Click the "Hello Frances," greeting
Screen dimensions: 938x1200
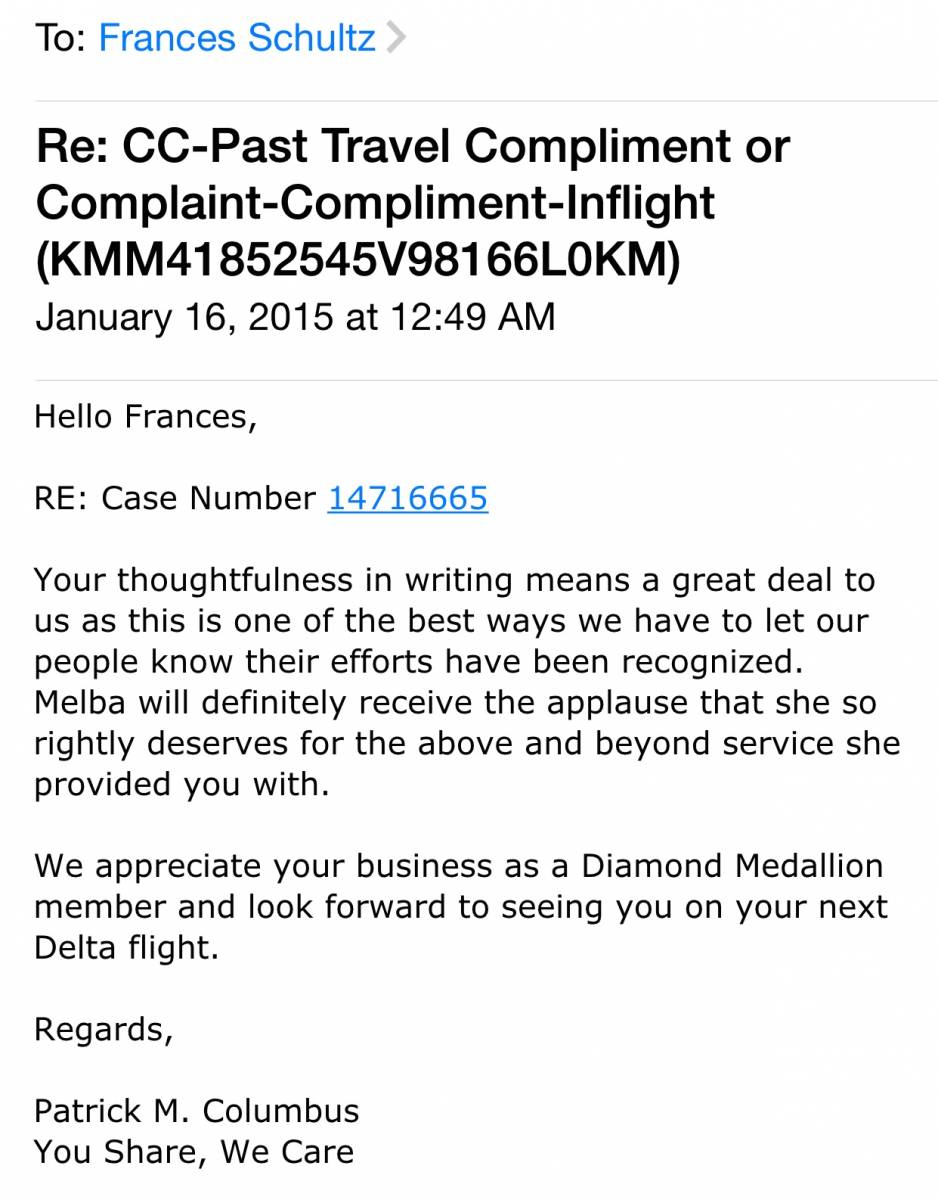coord(145,416)
